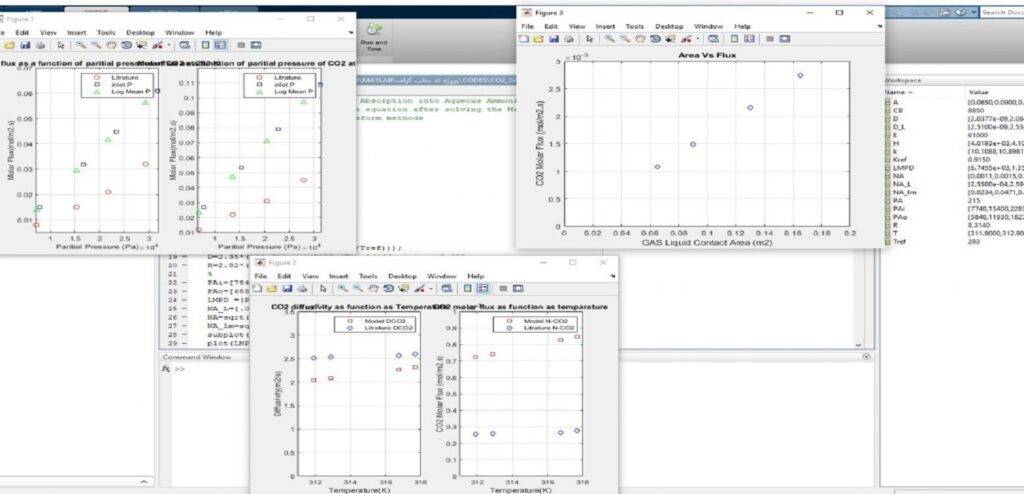The width and height of the screenshot is (1024, 494).
Task: Open Window menu in Figure 2
Action: (442, 276)
